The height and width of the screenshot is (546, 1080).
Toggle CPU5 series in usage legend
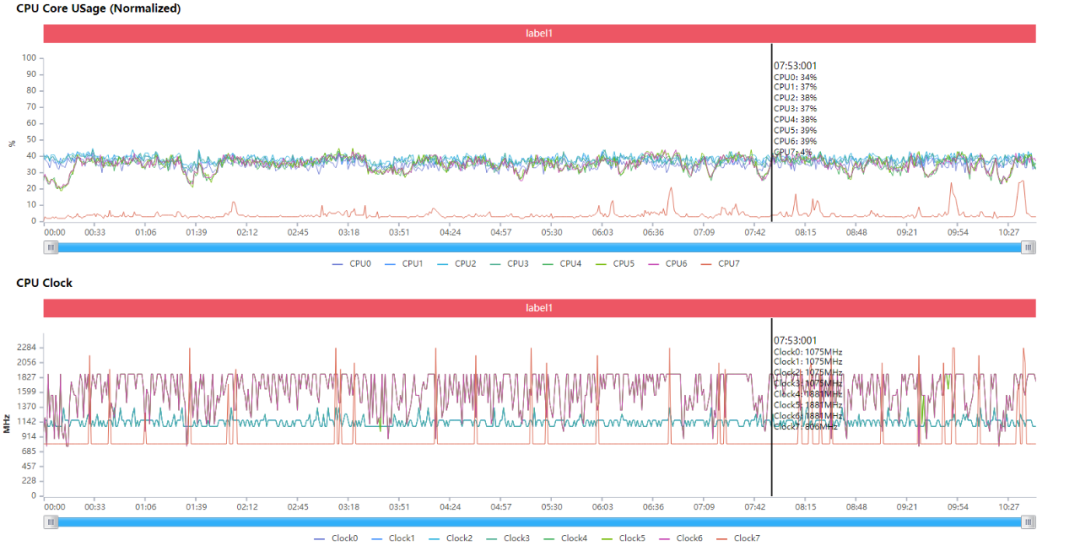615,264
